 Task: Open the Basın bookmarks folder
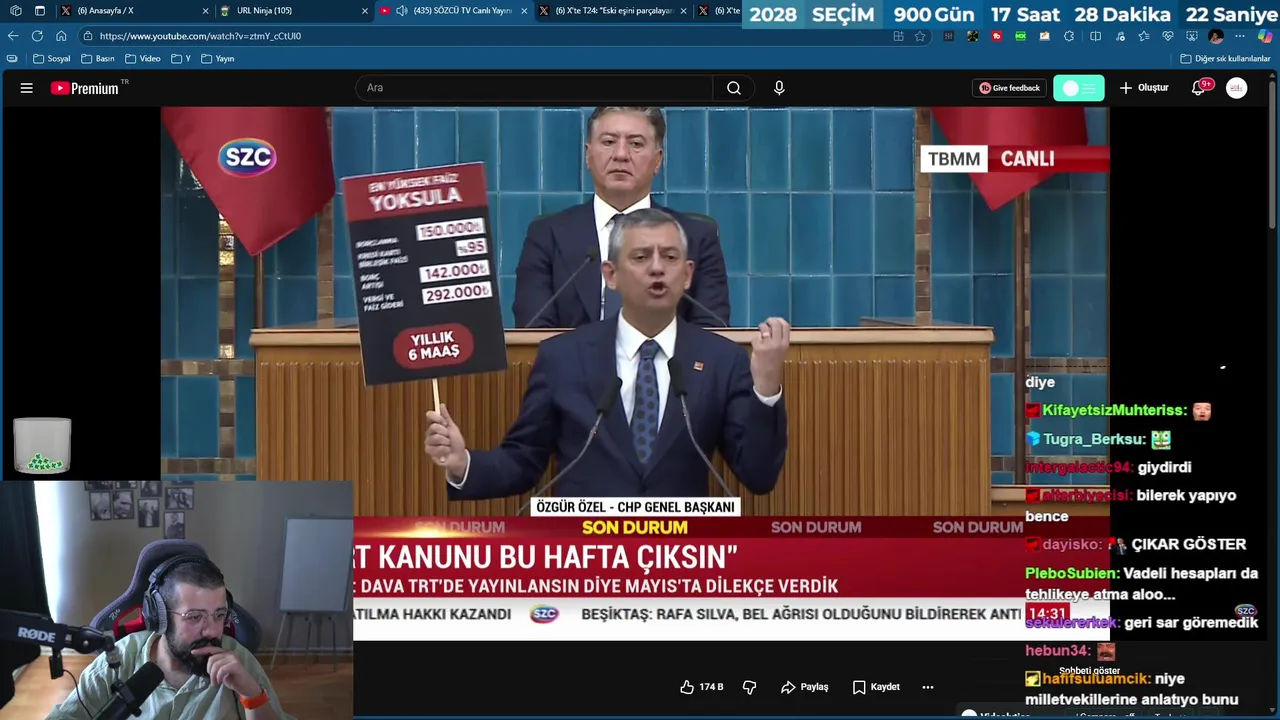[98, 59]
